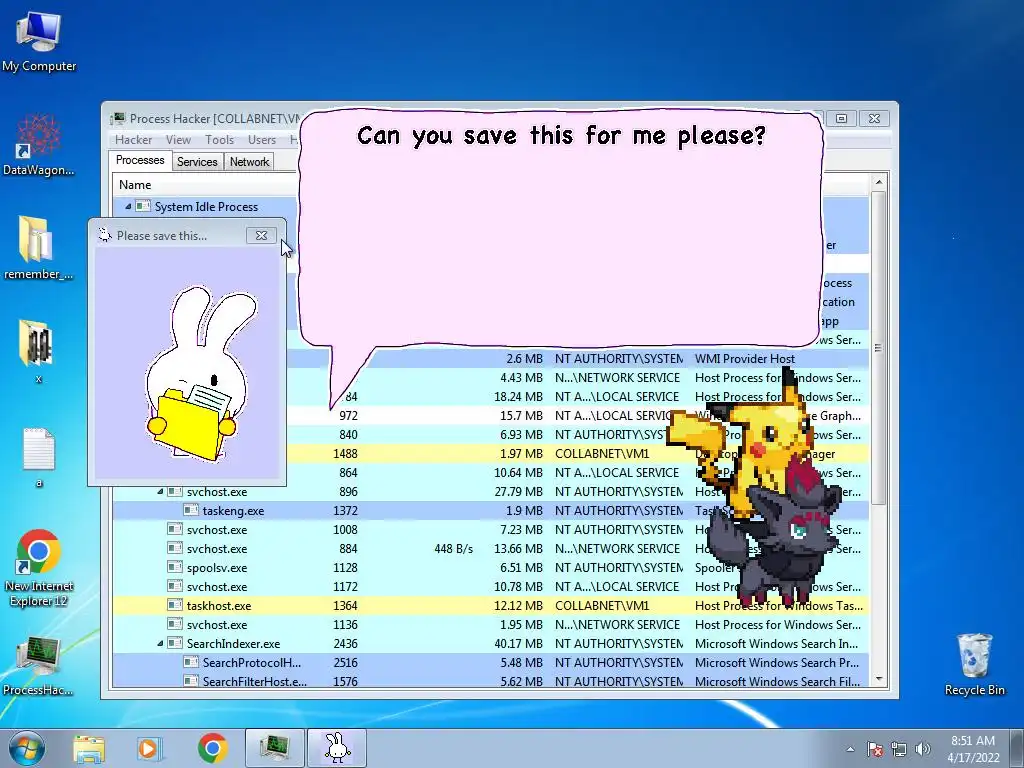
Task: Close the Please save this window
Action: [x=261, y=235]
